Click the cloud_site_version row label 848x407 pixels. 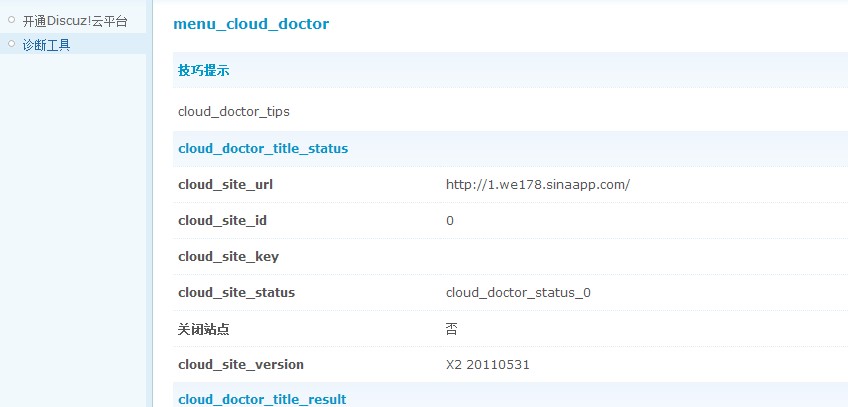pos(240,364)
